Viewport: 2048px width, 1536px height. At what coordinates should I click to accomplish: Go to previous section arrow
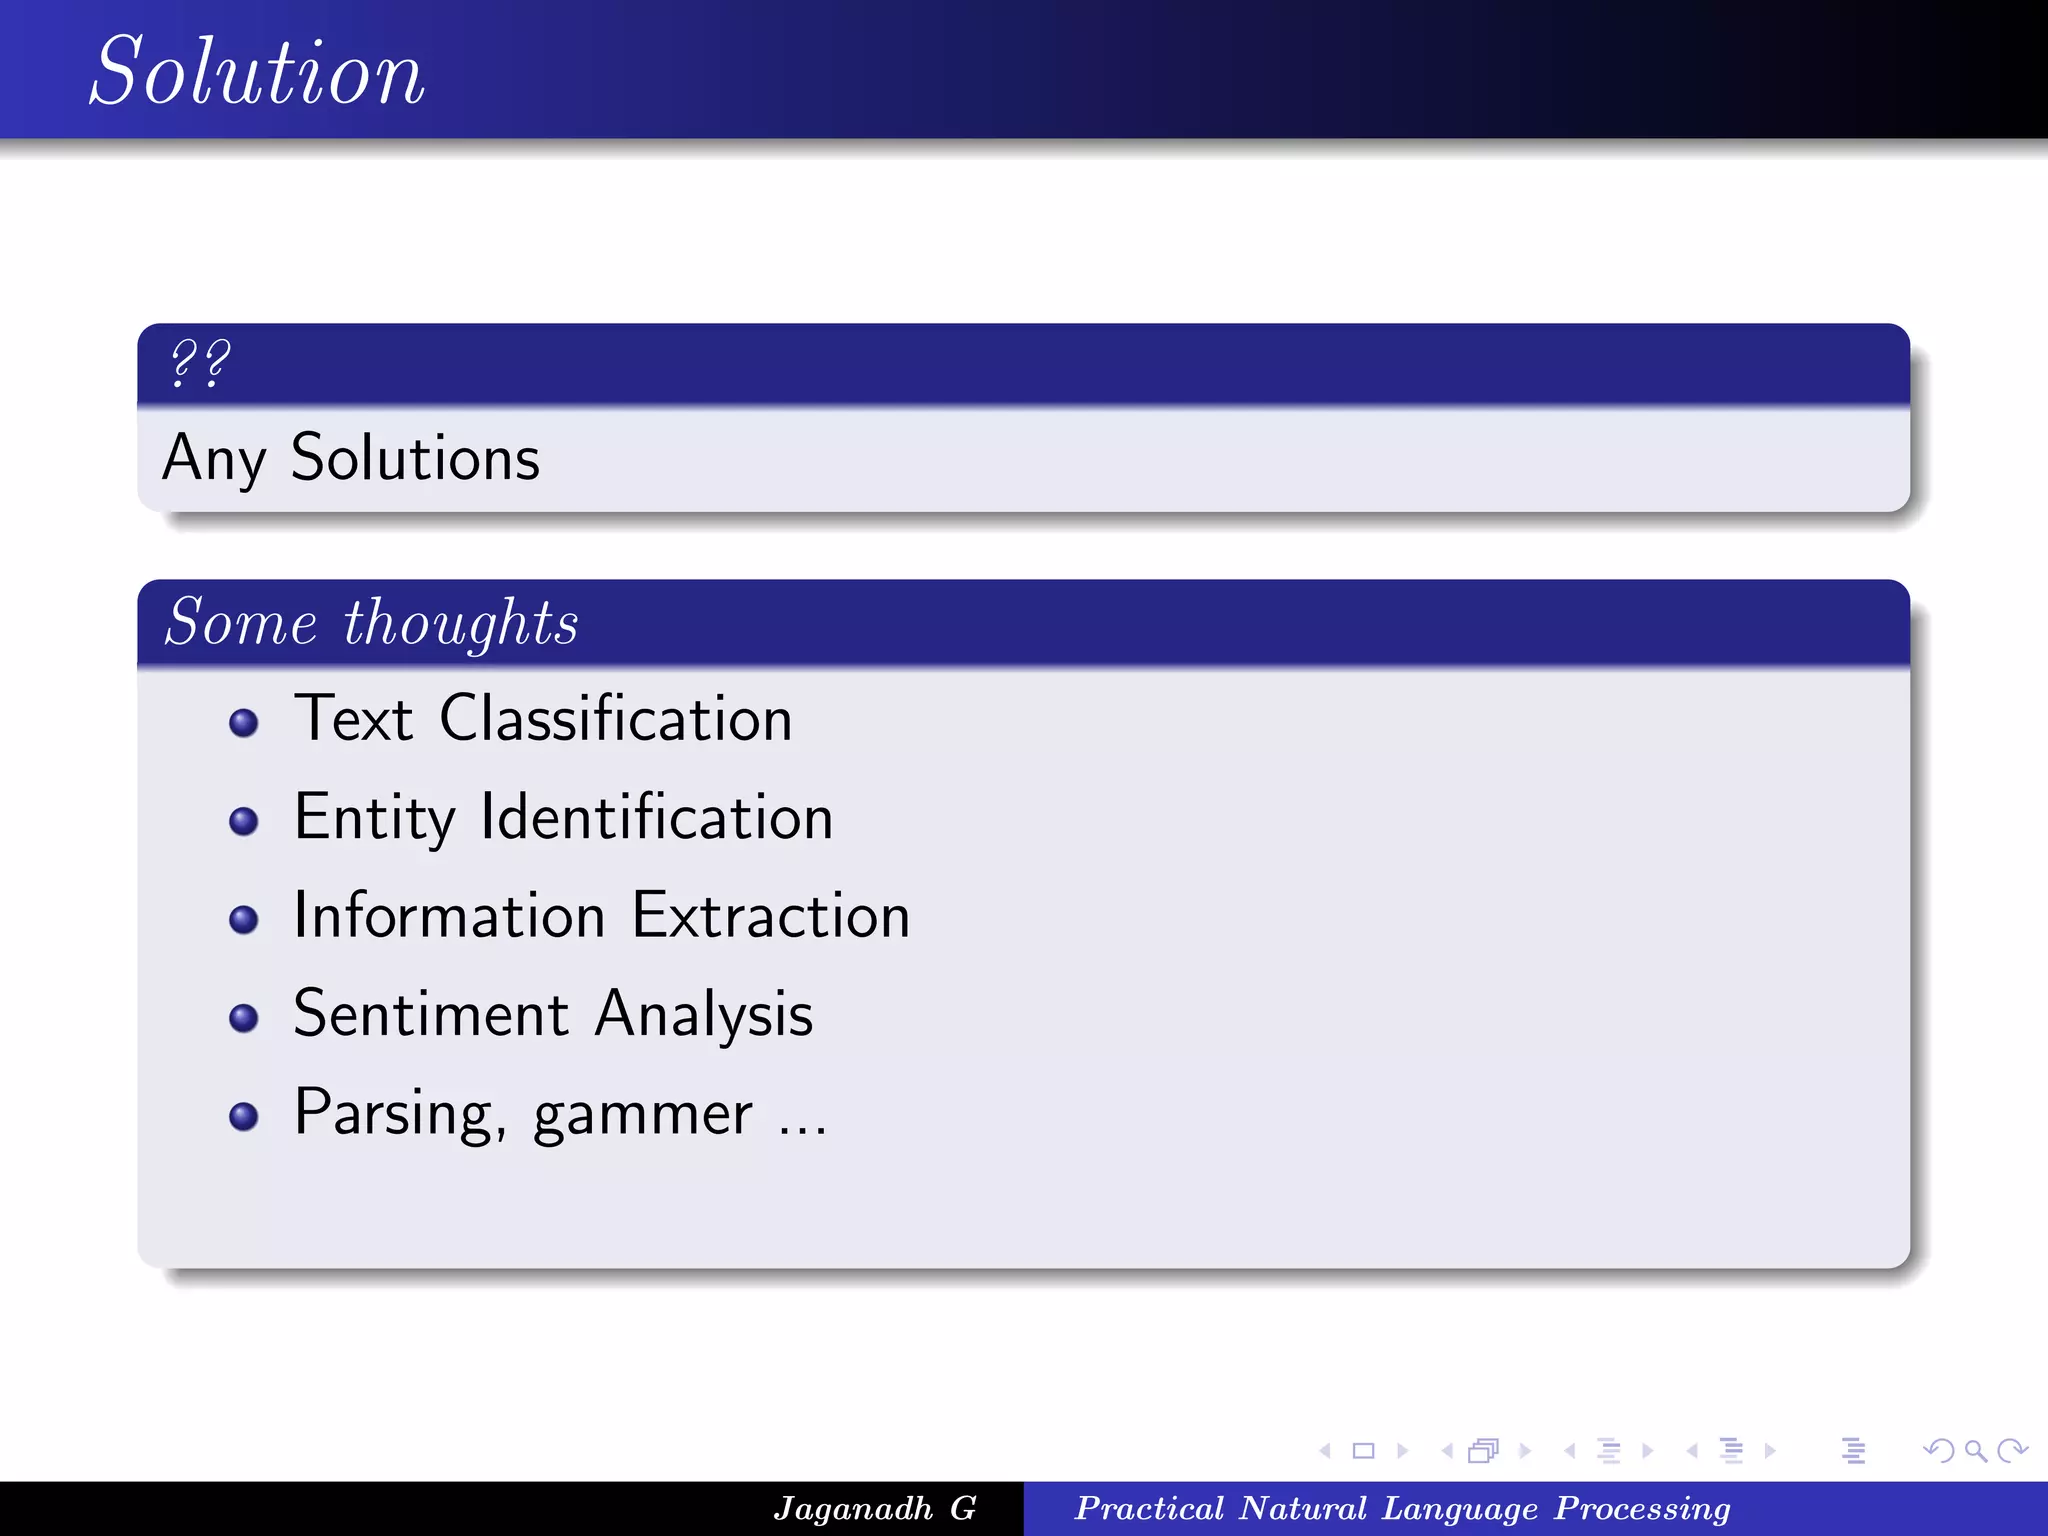1692,1450
